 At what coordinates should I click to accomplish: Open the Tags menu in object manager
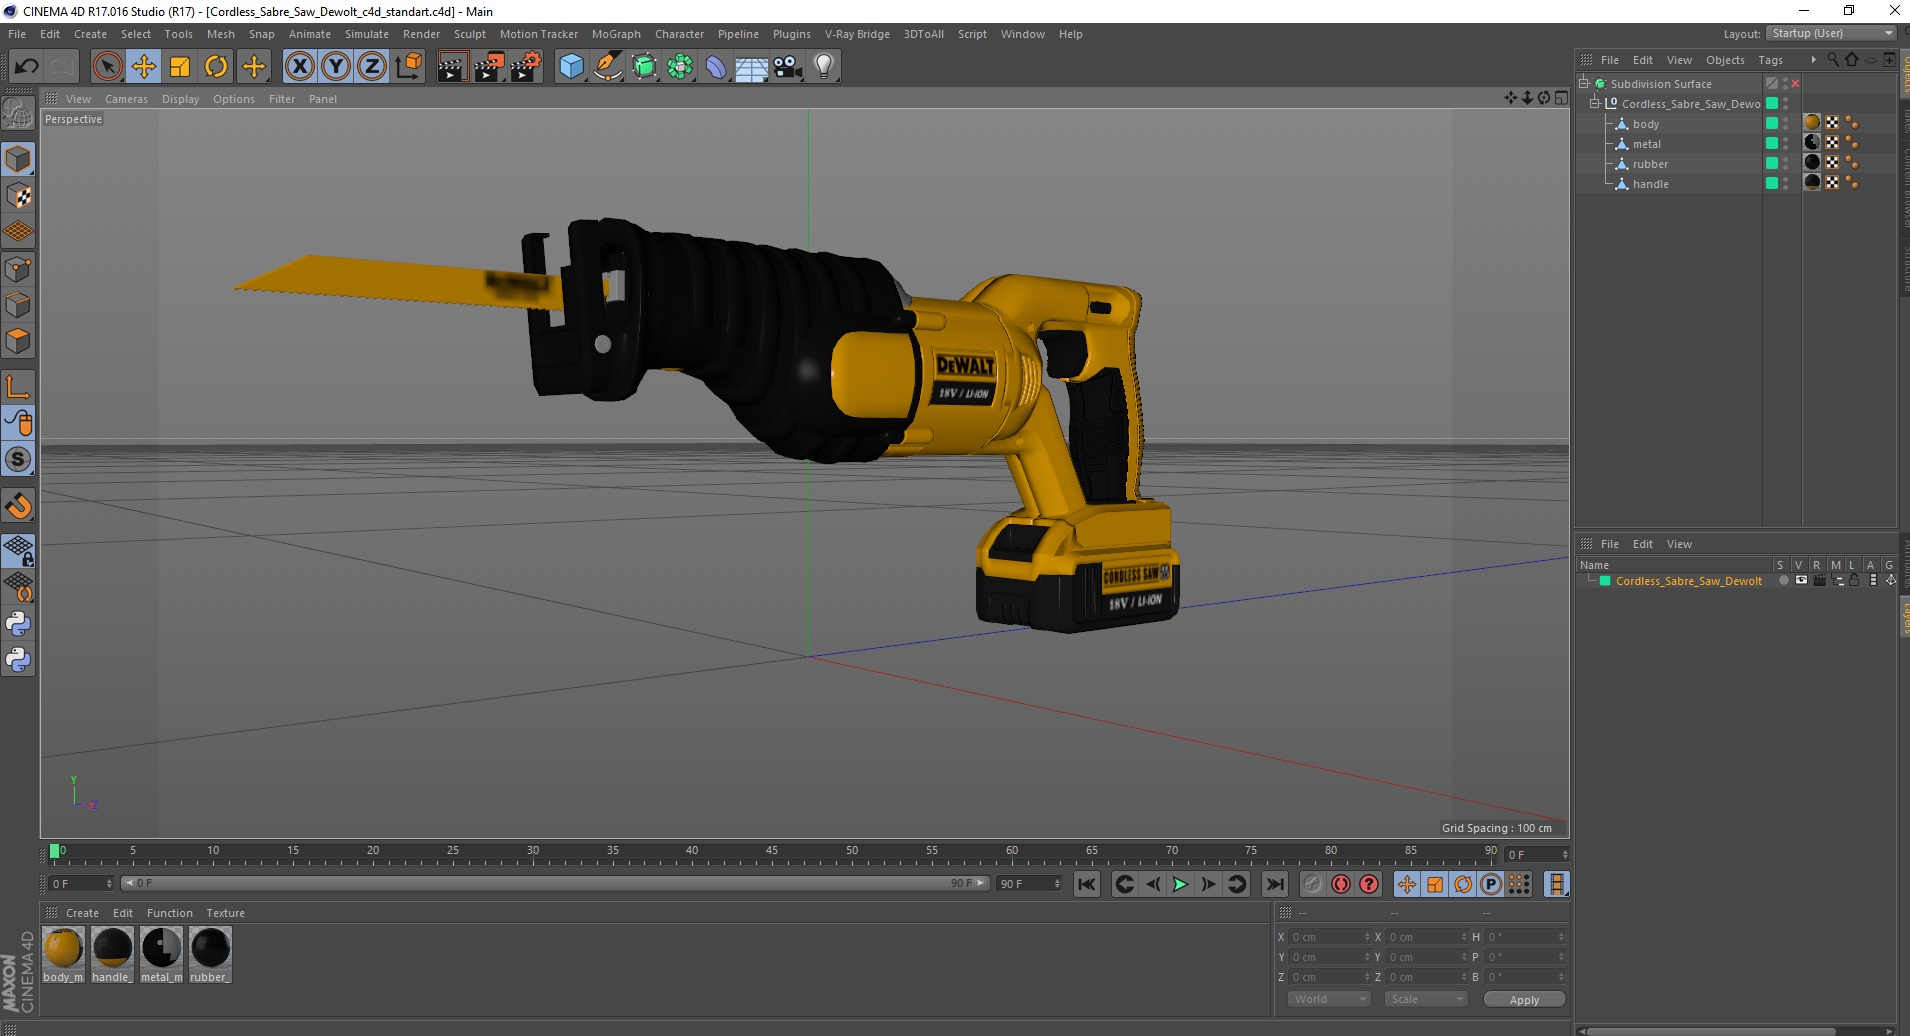click(x=1770, y=60)
